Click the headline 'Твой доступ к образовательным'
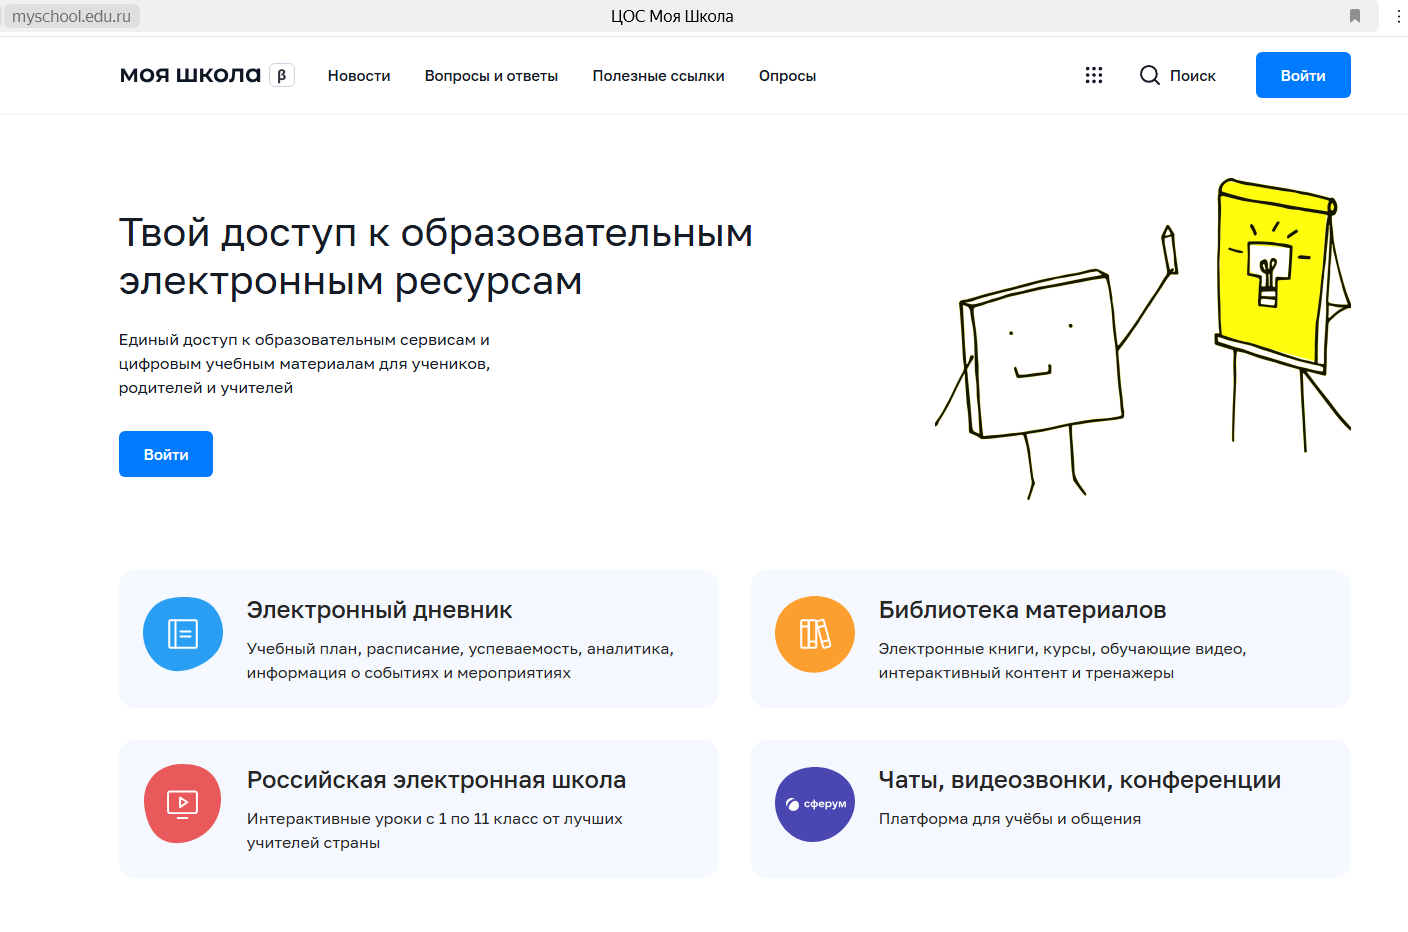Screen dimensions: 1408x932 436,233
